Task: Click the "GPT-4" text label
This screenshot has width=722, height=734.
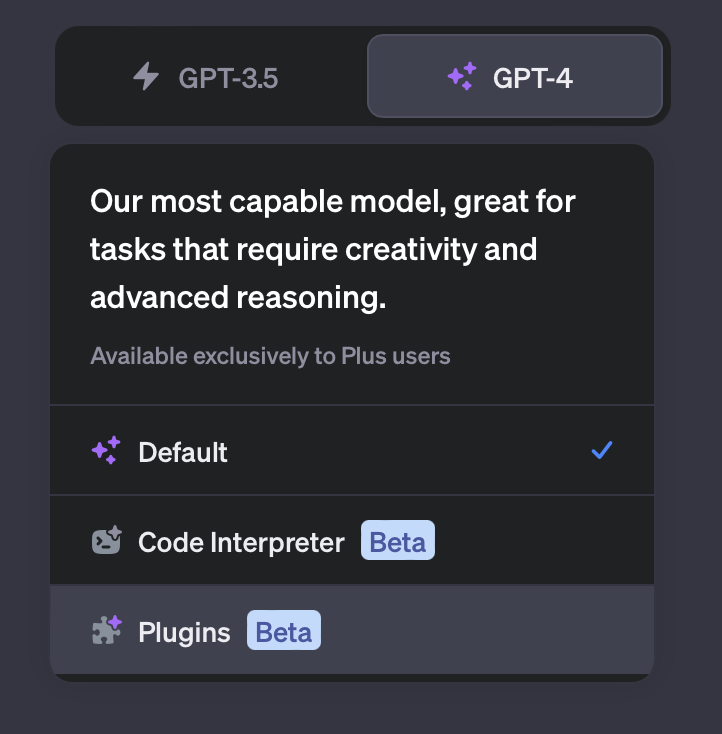Action: 533,78
